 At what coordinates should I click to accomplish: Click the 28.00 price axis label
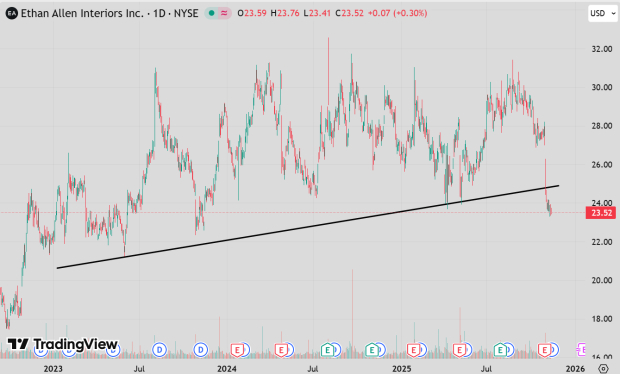tap(602, 126)
